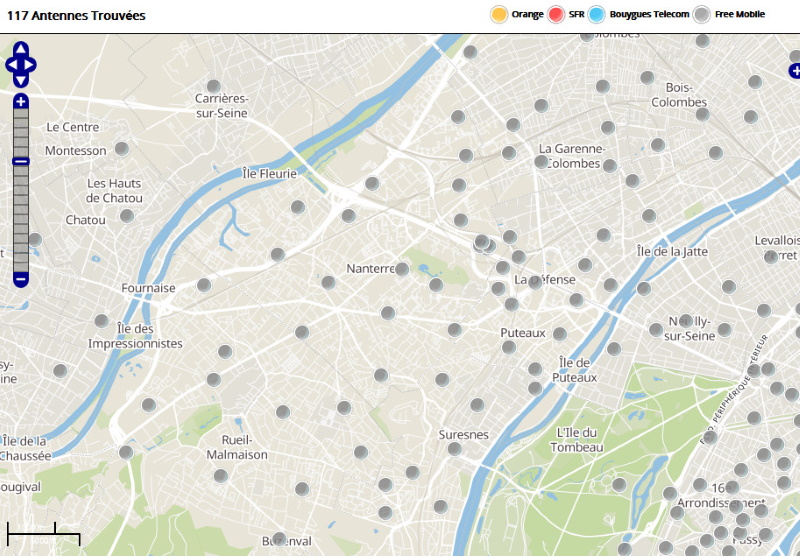This screenshot has height=556, width=800.
Task: Open the antenna marker right of Île de la Chaussée
Action: pos(126,452)
